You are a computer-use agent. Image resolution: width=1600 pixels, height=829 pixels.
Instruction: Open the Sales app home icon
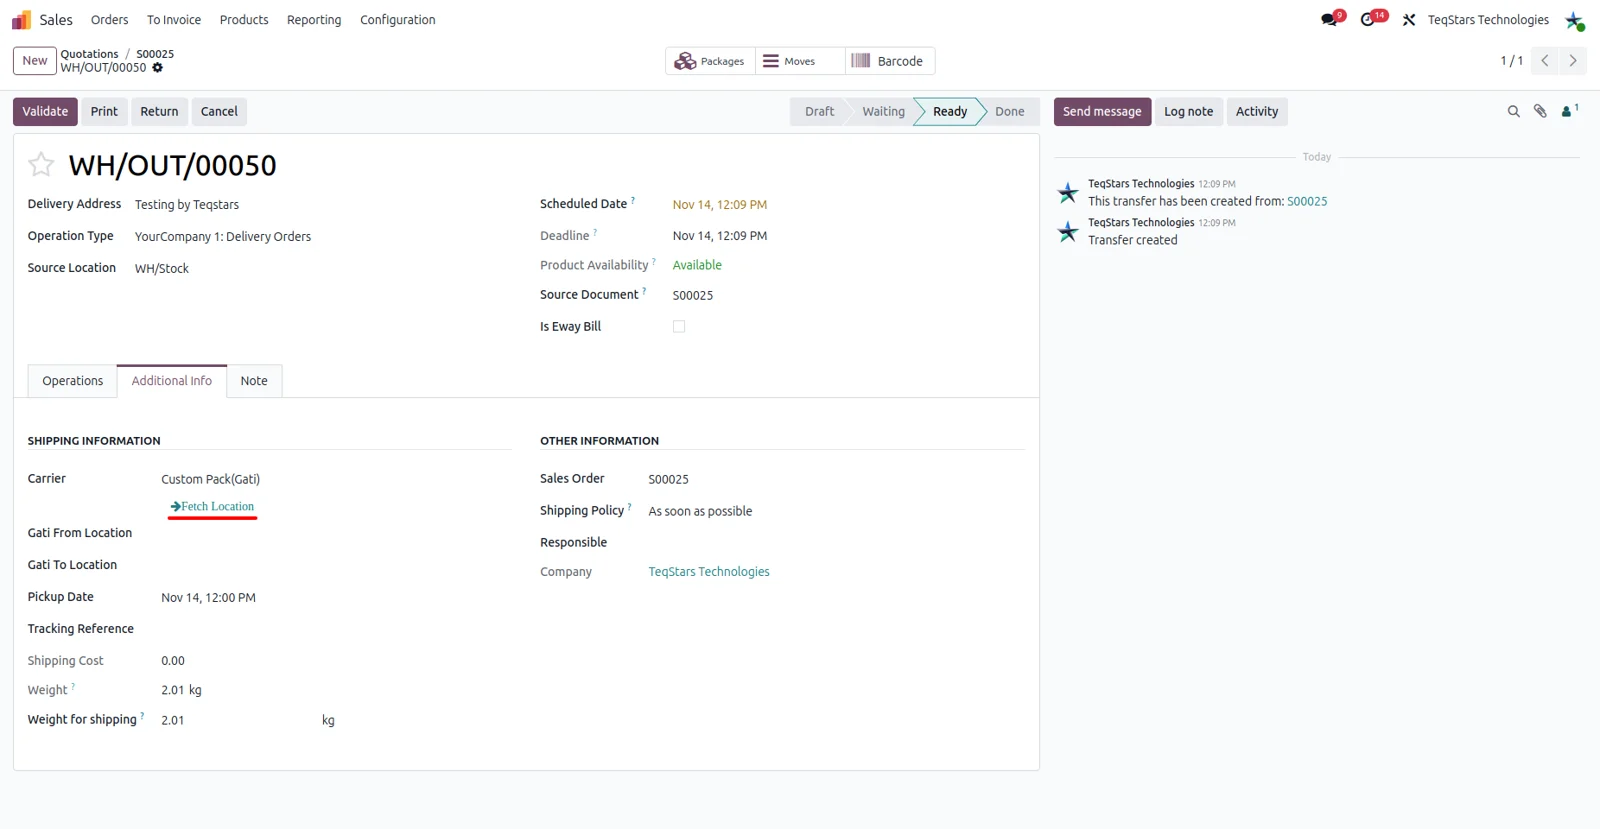21,20
